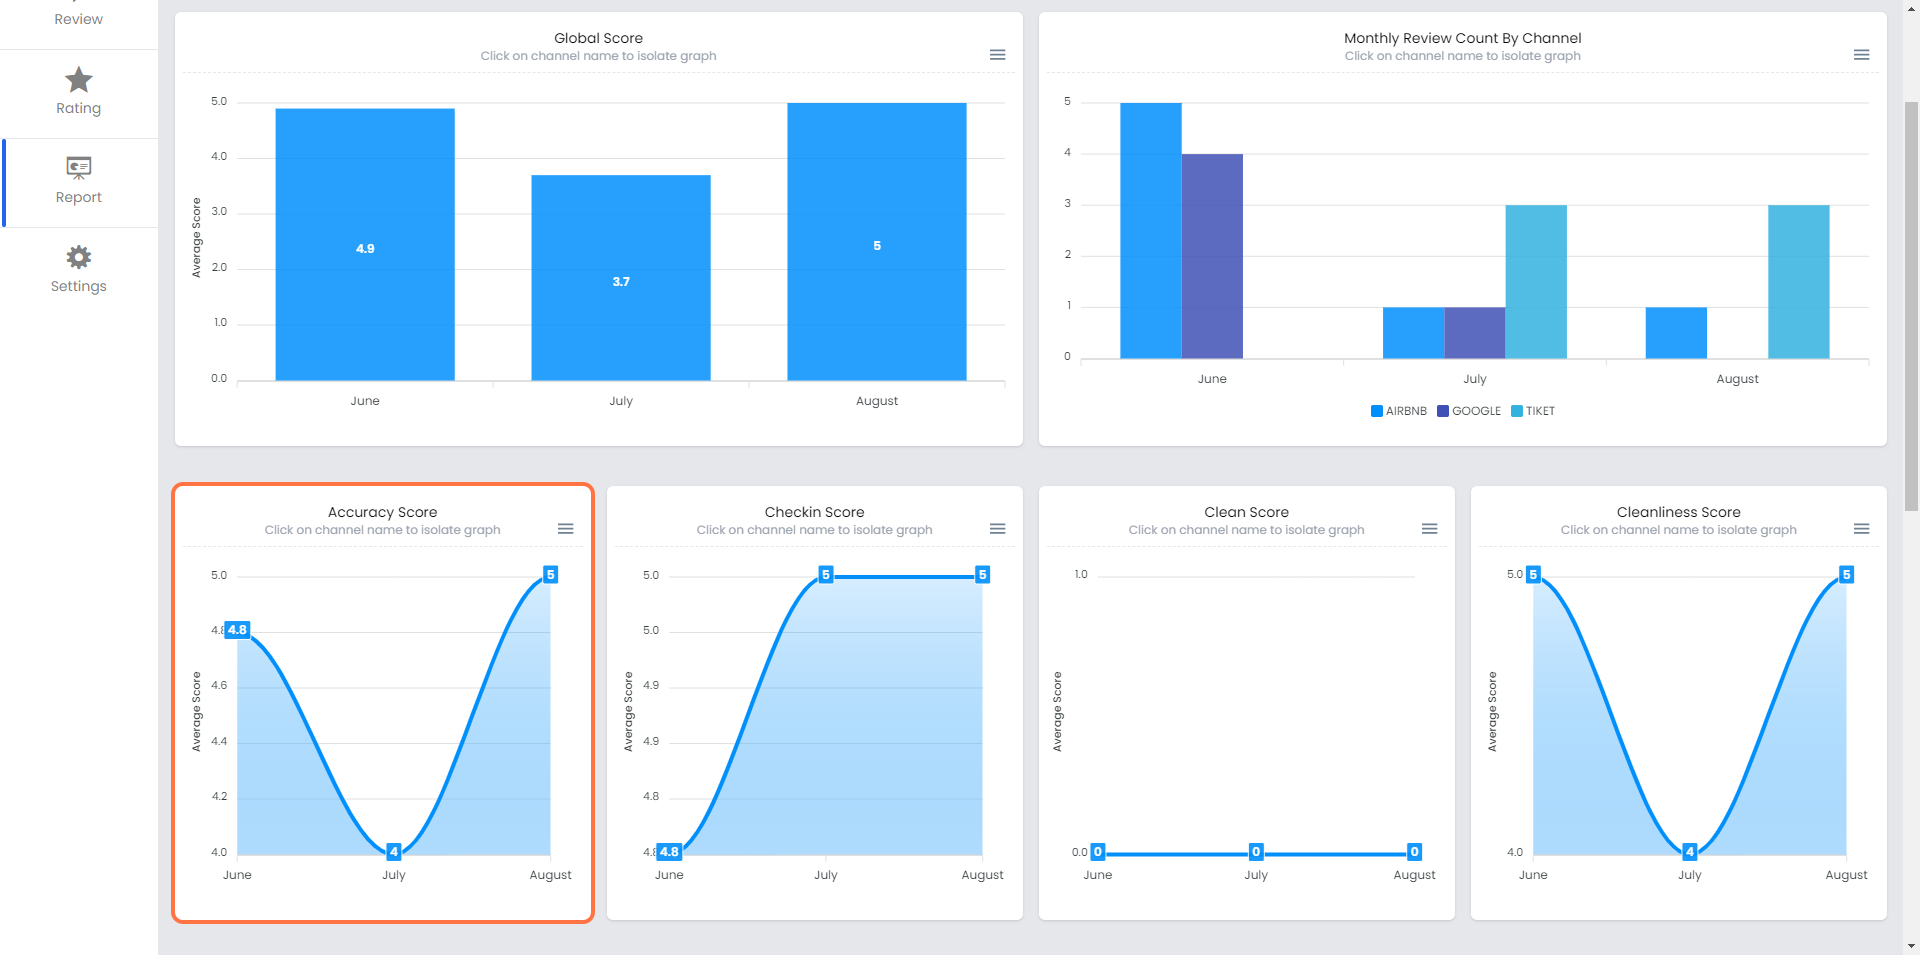Click the August TIKET review count bar
The image size is (1920, 955).
1798,282
